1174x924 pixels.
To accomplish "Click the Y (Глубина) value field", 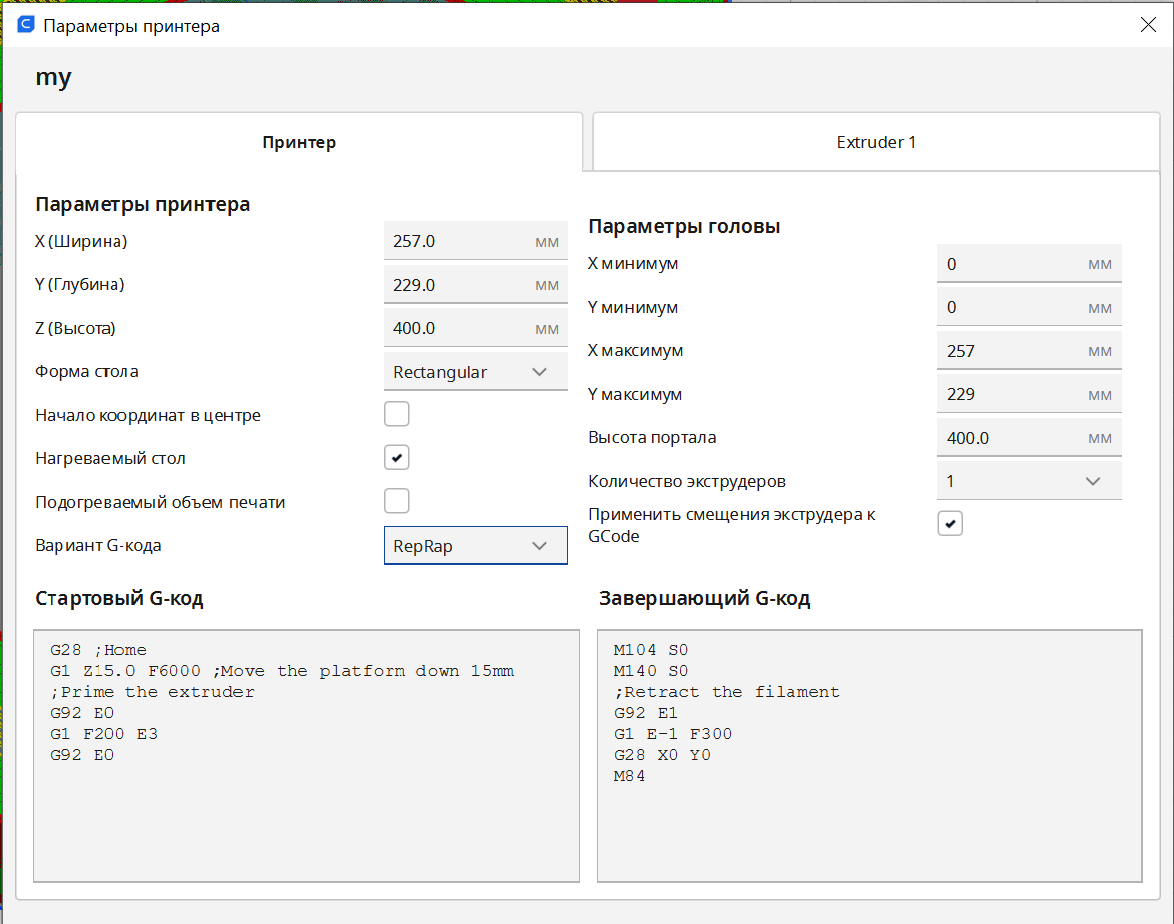I will tap(460, 285).
